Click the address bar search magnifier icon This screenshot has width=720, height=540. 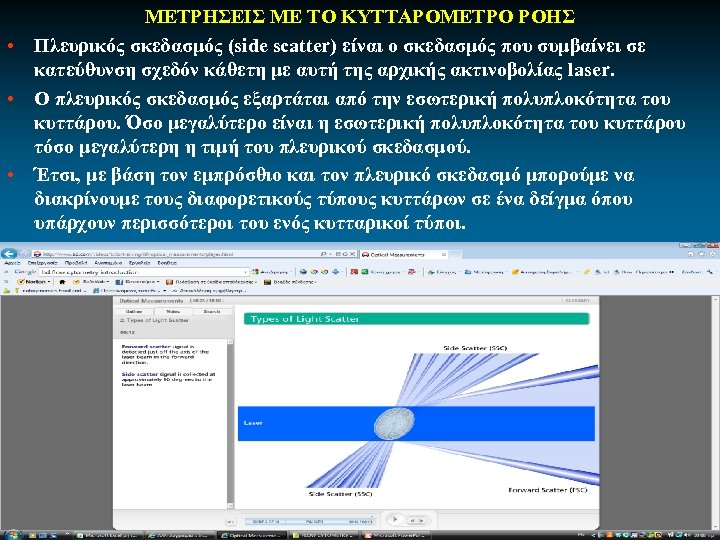click(x=324, y=254)
